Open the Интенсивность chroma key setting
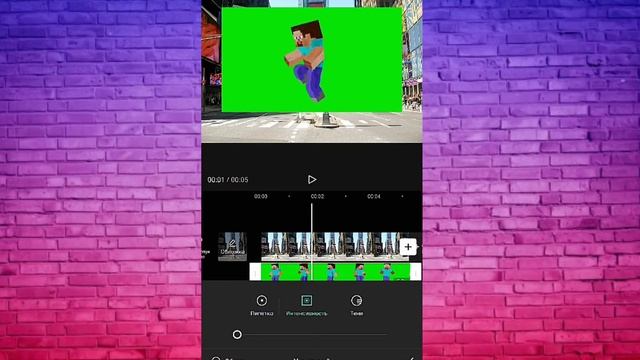 point(307,305)
